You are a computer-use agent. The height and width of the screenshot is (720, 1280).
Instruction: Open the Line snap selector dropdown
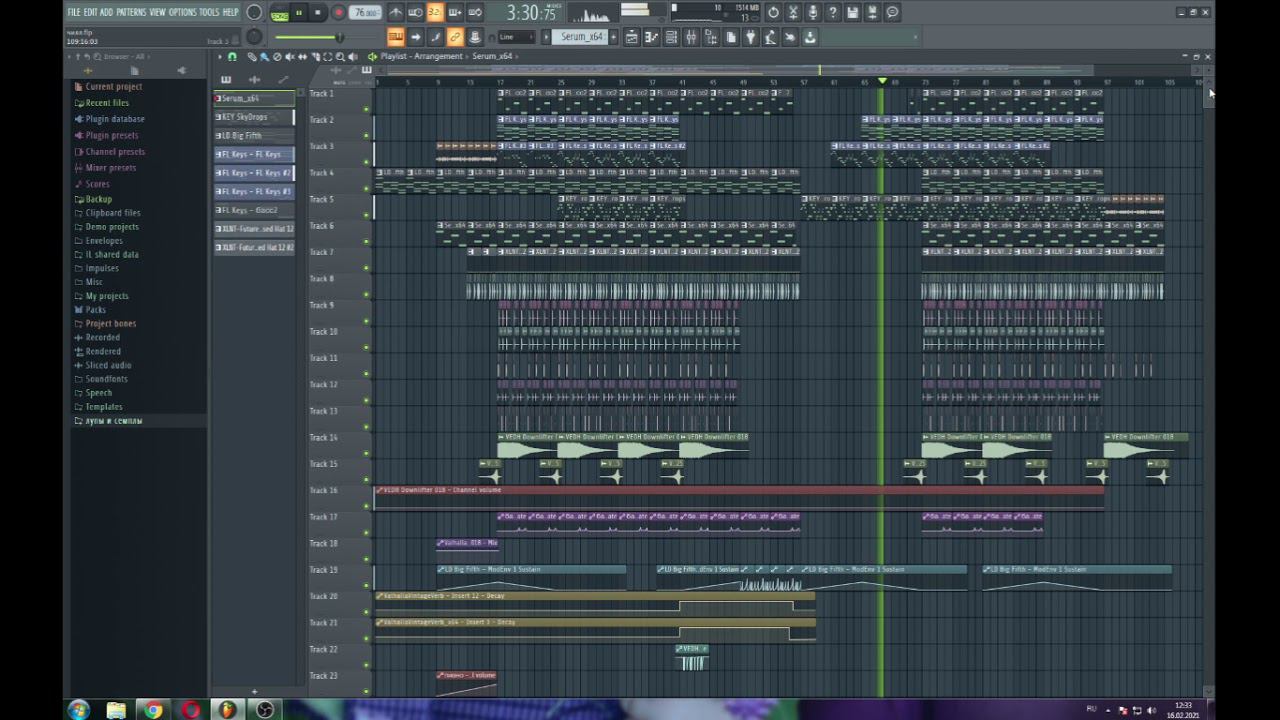click(x=516, y=37)
